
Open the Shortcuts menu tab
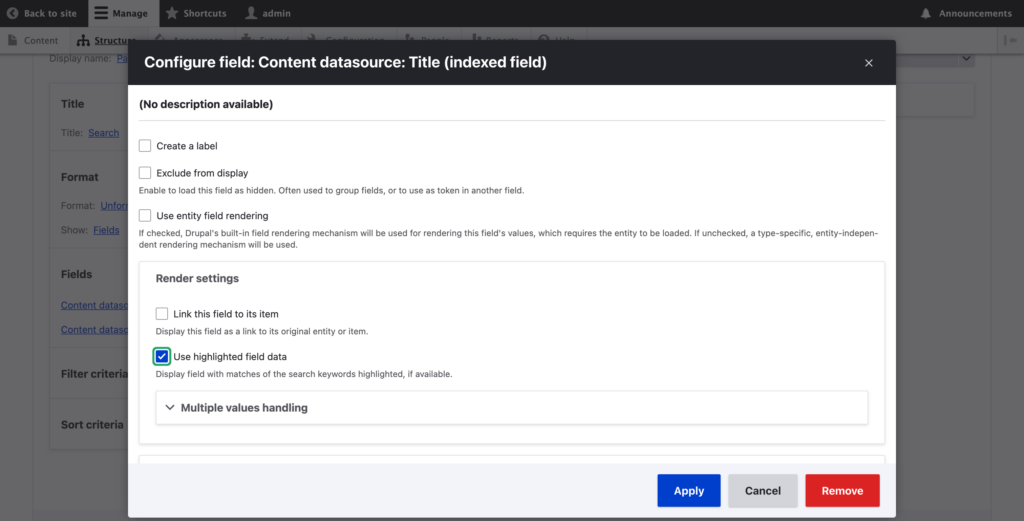[x=196, y=13]
